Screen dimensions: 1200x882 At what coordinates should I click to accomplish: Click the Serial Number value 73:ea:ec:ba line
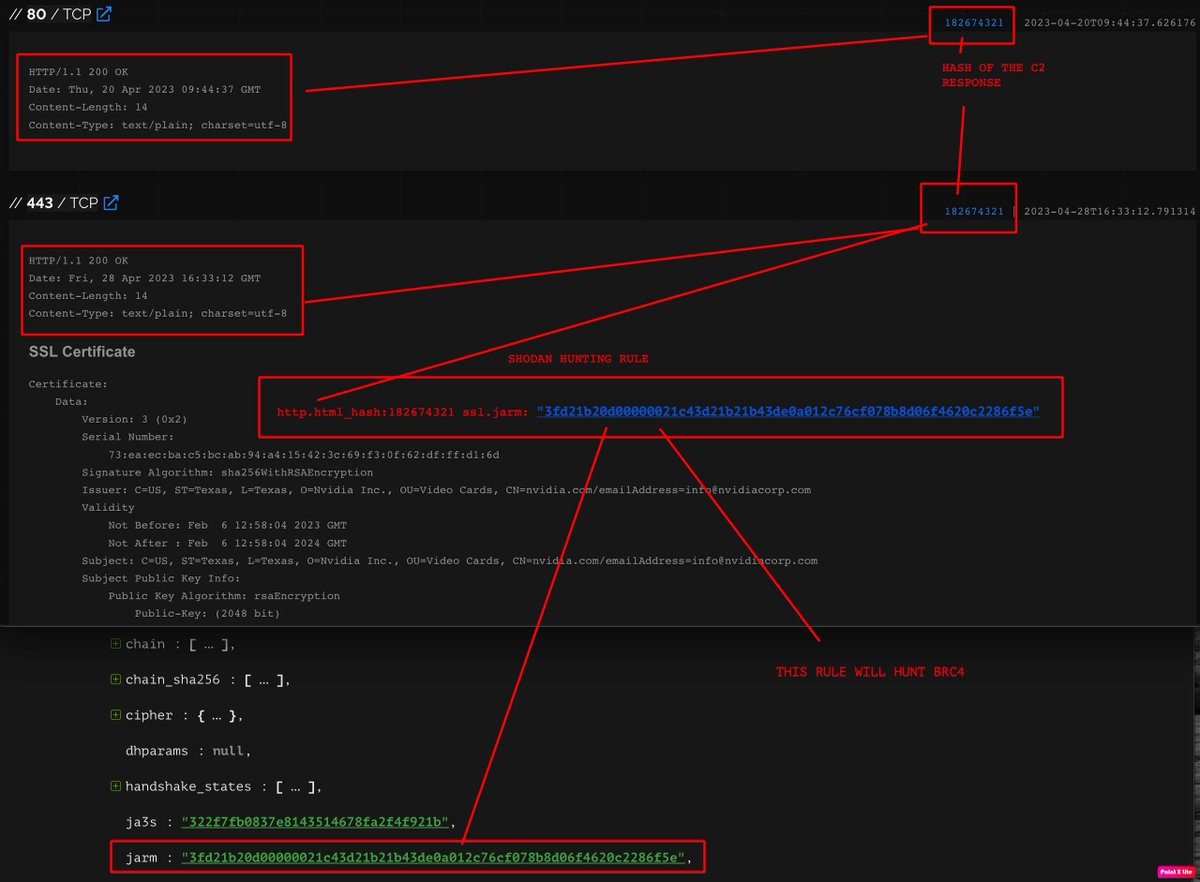[304, 454]
